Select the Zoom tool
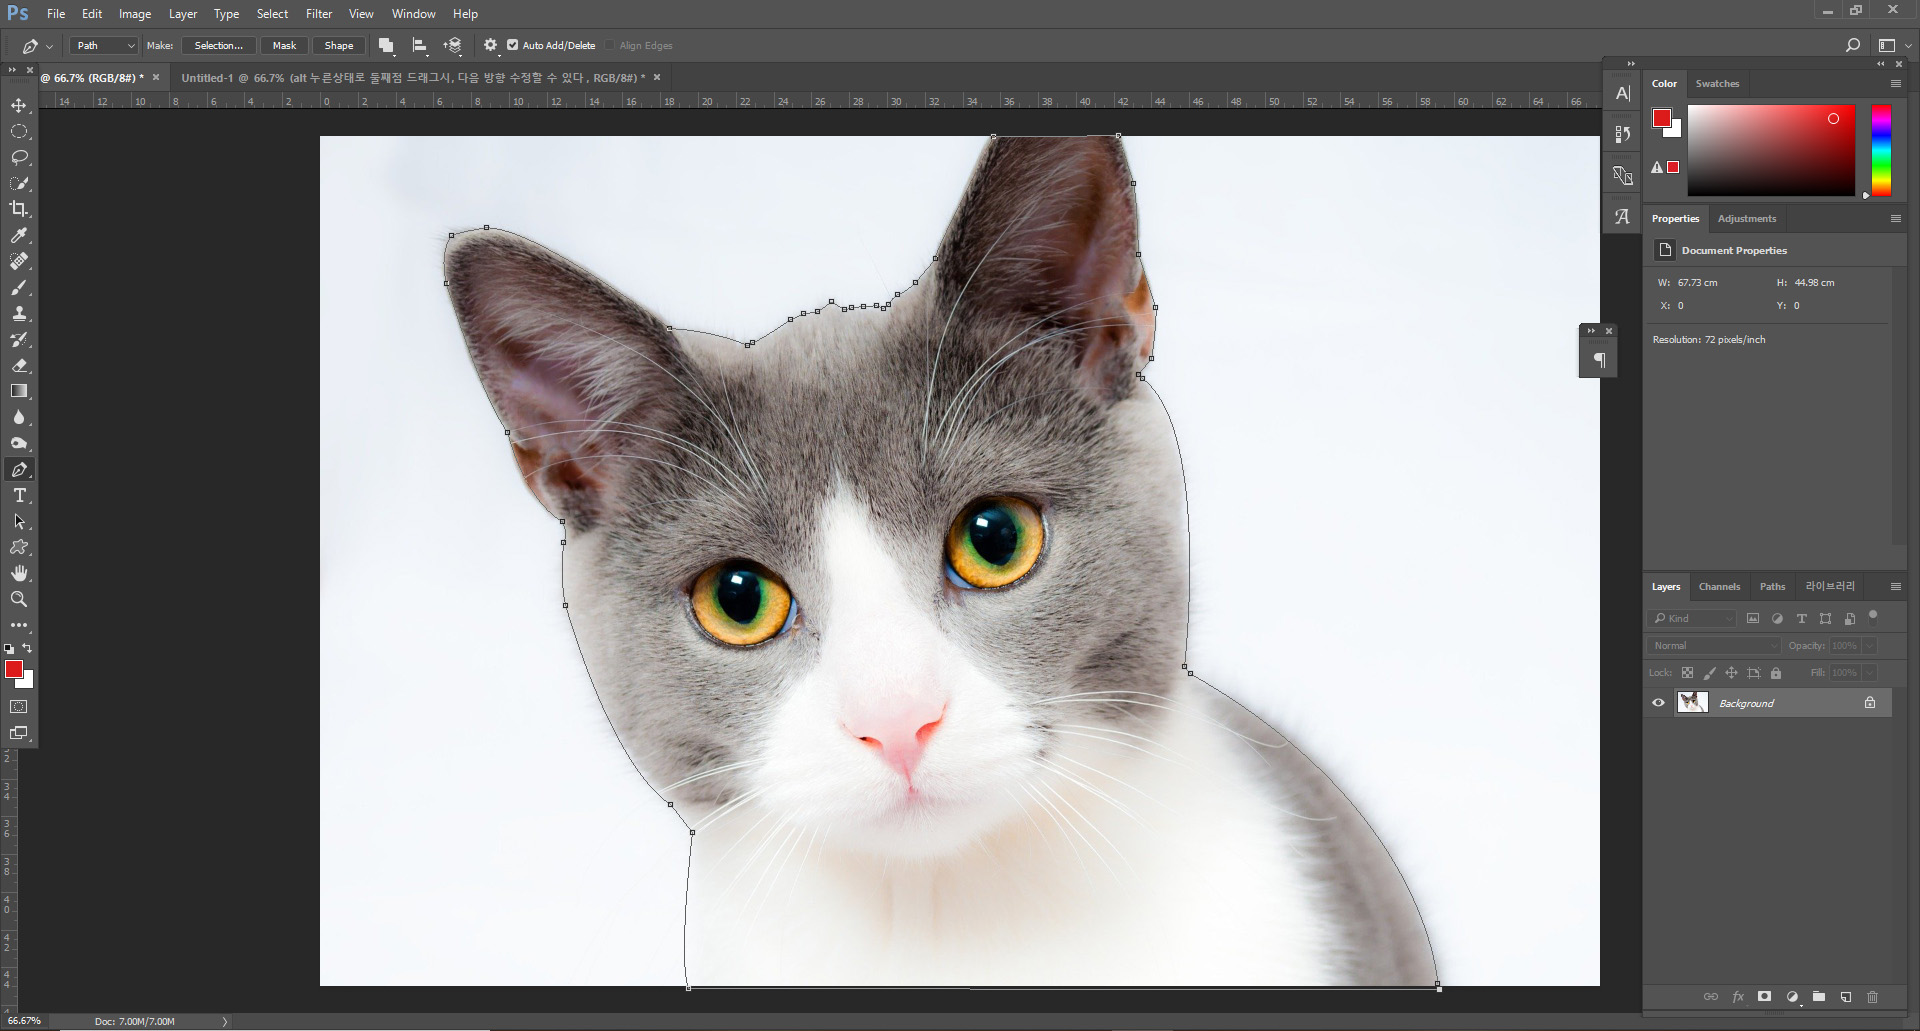This screenshot has width=1920, height=1031. pyautogui.click(x=19, y=599)
